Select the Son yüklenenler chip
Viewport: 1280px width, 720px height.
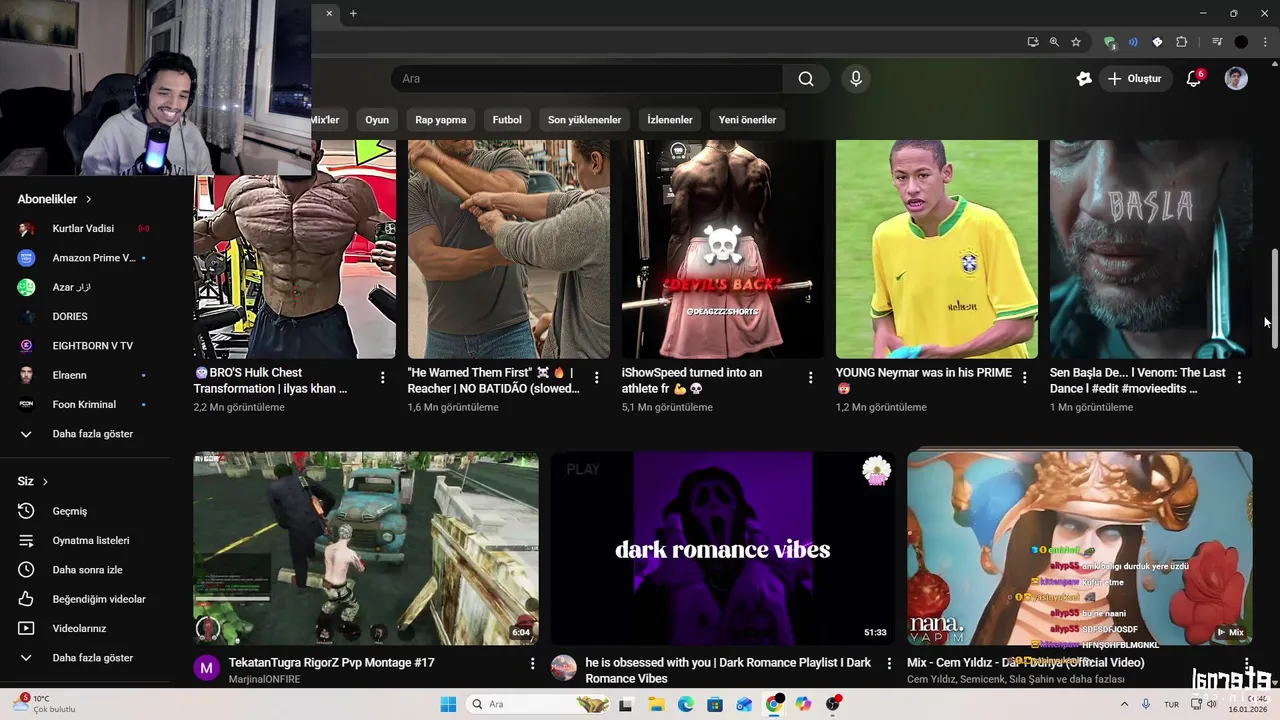tap(584, 120)
